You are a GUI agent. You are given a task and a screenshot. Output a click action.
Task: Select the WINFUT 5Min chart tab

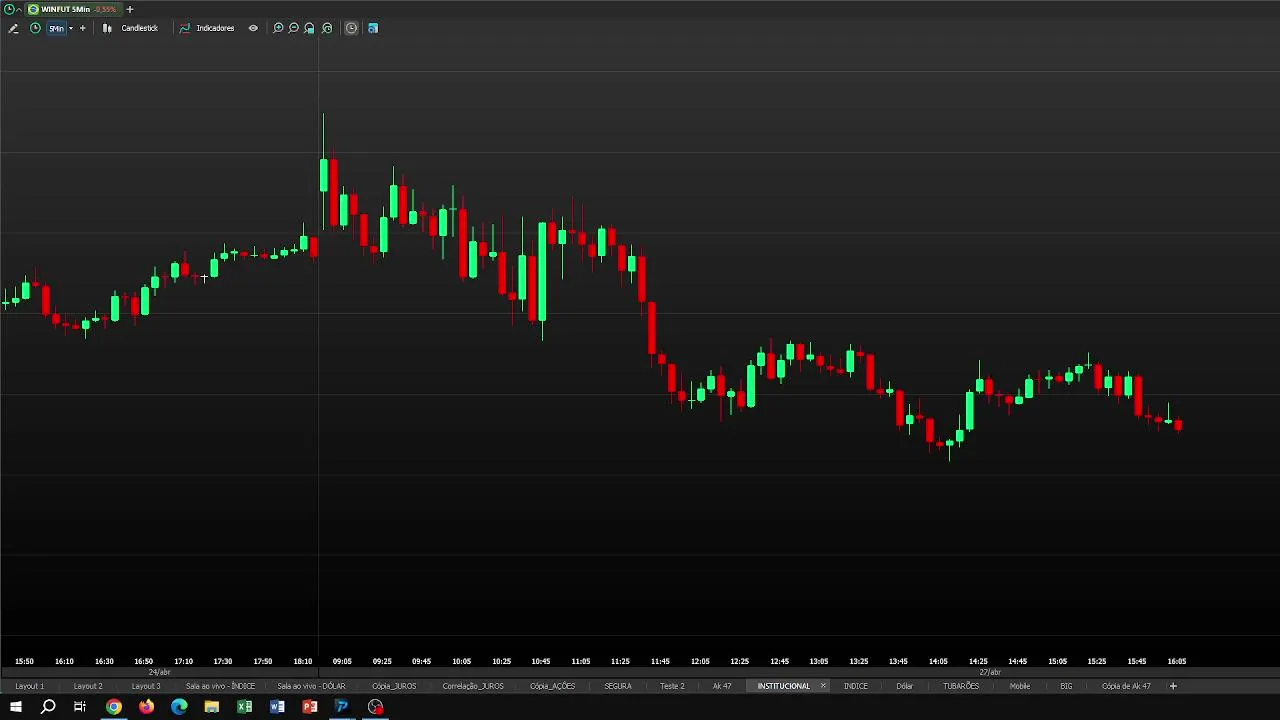pos(72,9)
